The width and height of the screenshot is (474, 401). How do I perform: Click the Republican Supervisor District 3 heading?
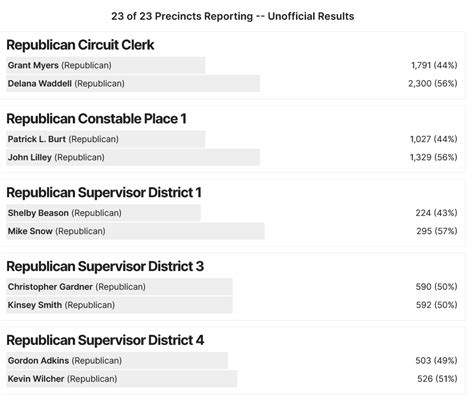pos(105,266)
